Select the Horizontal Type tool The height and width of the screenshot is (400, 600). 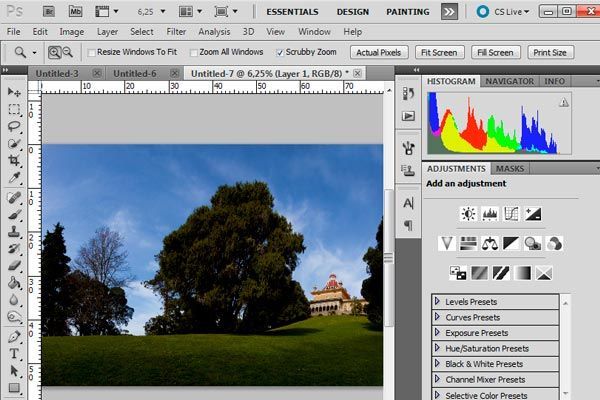click(14, 353)
